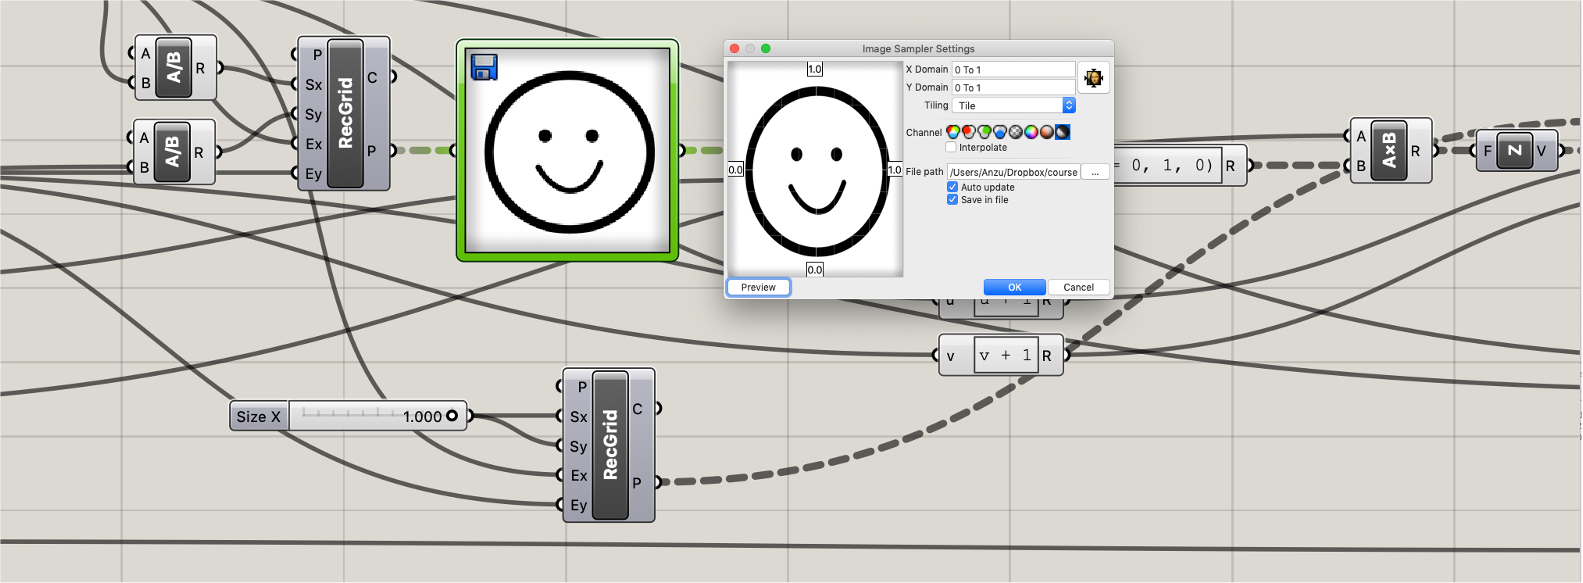Select the Saturation channel icon

(x=1047, y=132)
